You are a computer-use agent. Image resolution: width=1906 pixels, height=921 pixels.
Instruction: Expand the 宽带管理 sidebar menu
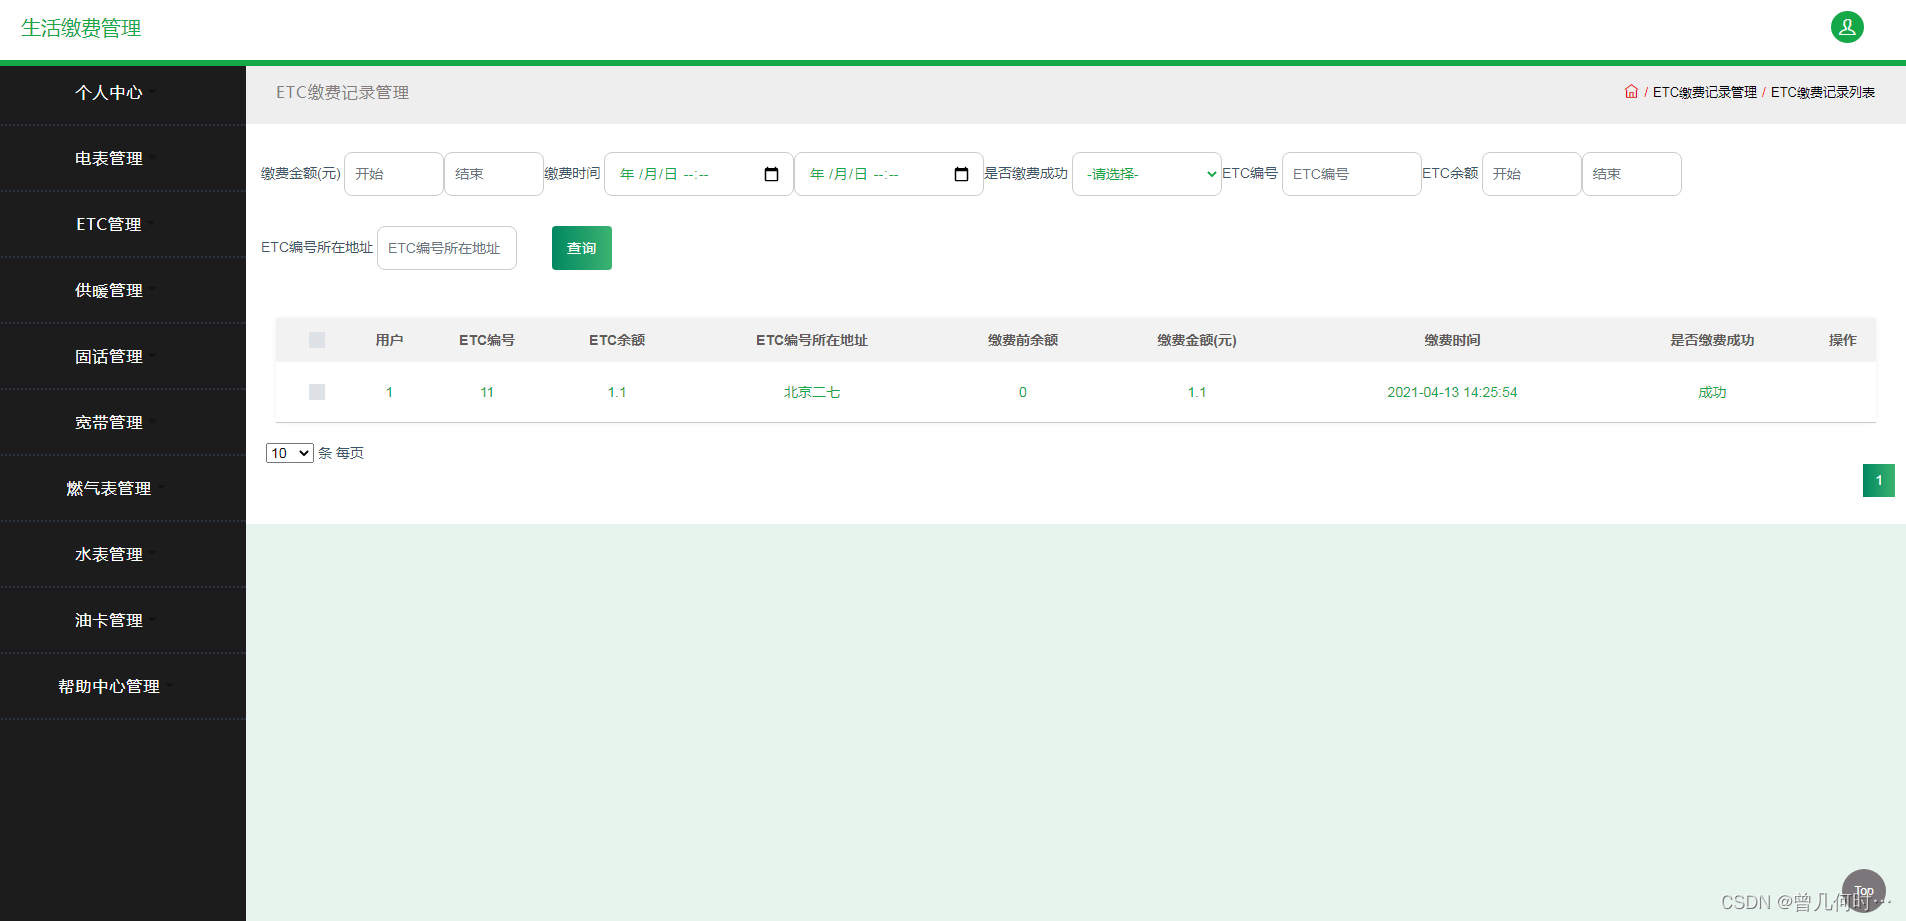(x=109, y=423)
